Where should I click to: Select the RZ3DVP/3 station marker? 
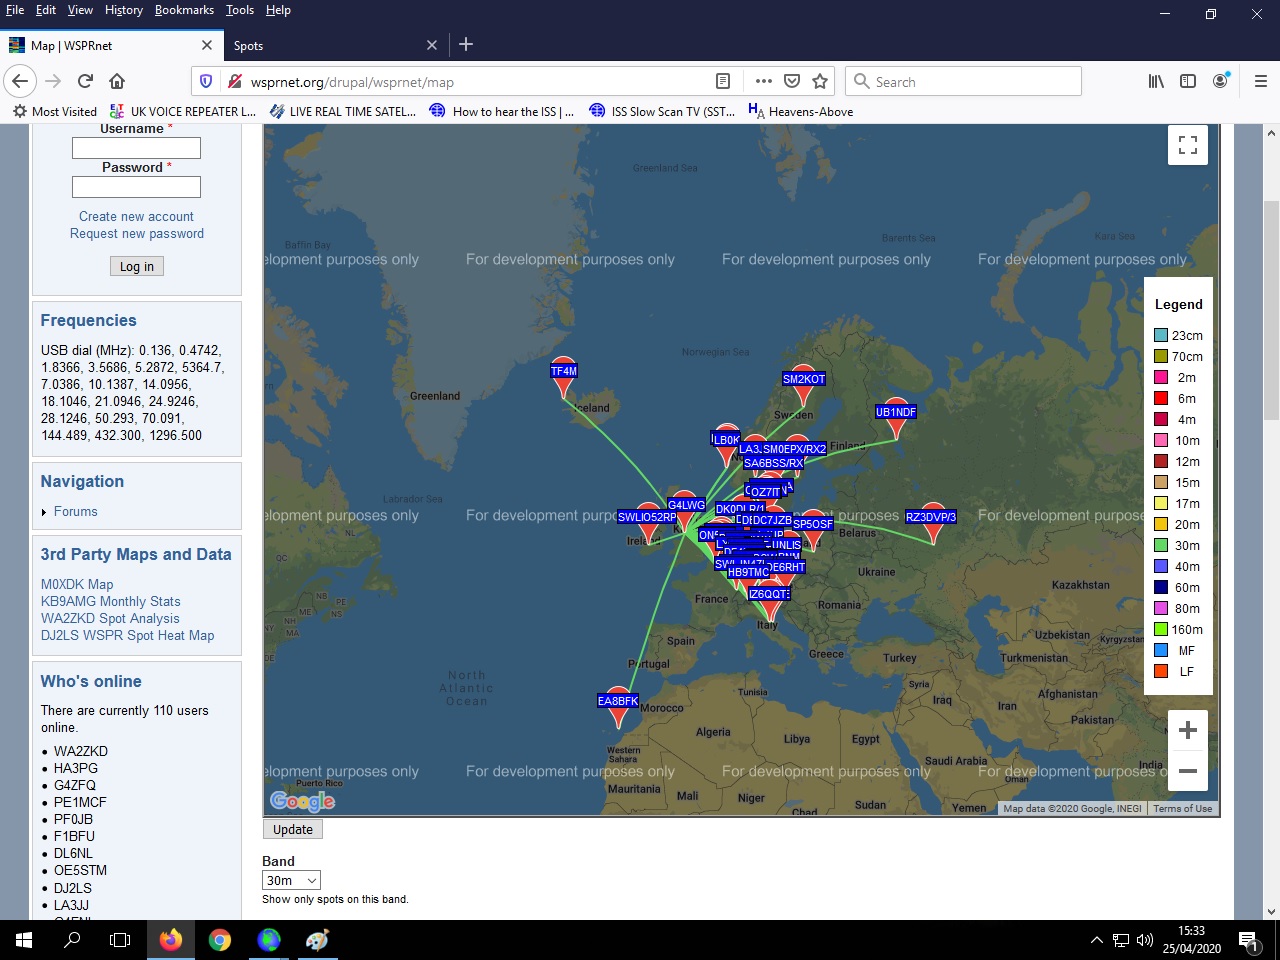(x=931, y=519)
